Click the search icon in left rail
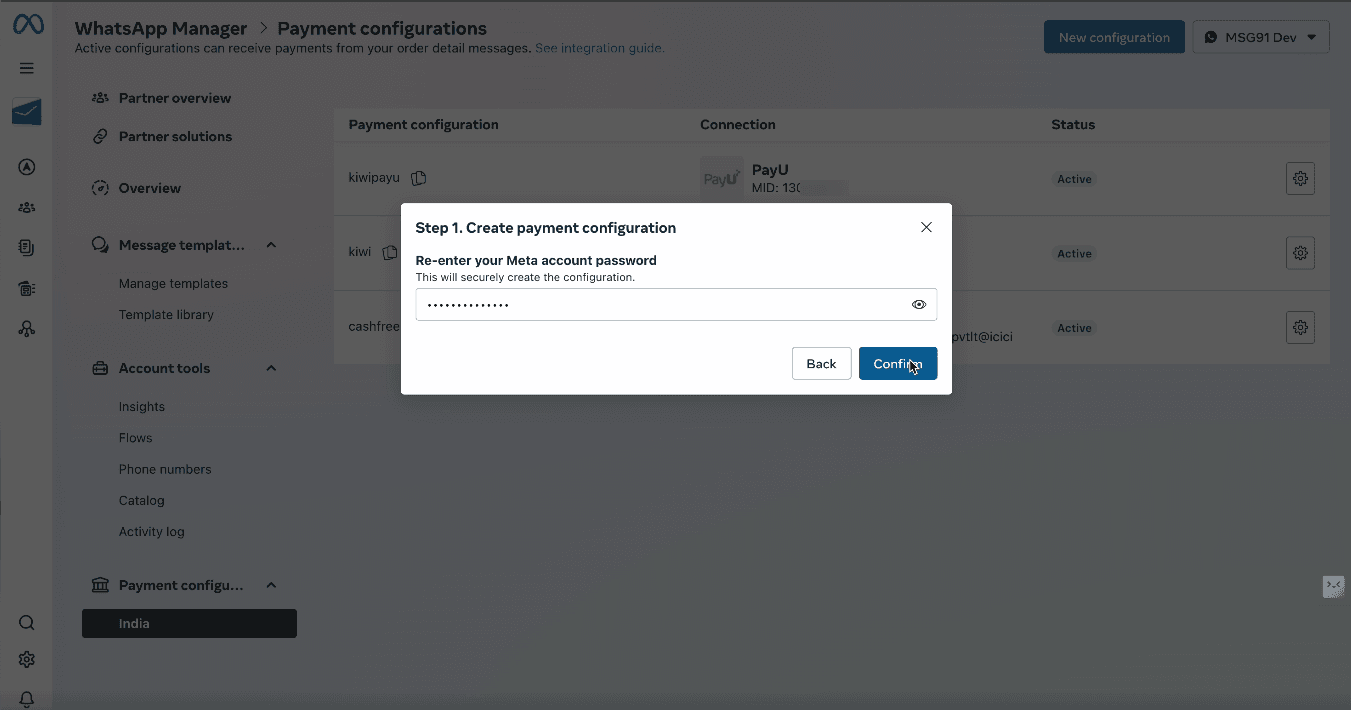 click(x=27, y=623)
